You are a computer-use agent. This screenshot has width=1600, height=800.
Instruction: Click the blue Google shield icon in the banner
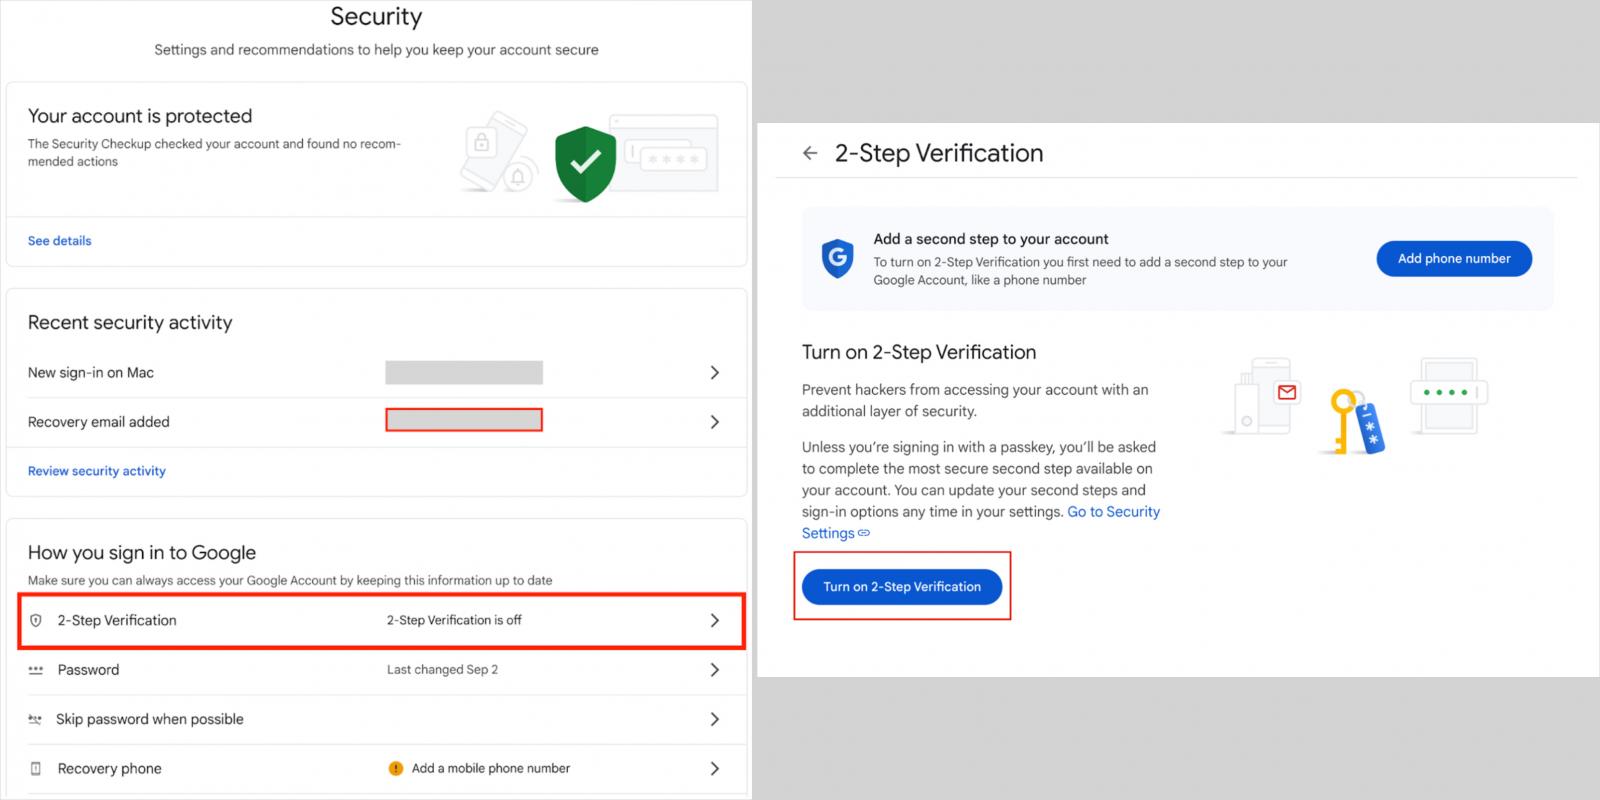click(837, 258)
